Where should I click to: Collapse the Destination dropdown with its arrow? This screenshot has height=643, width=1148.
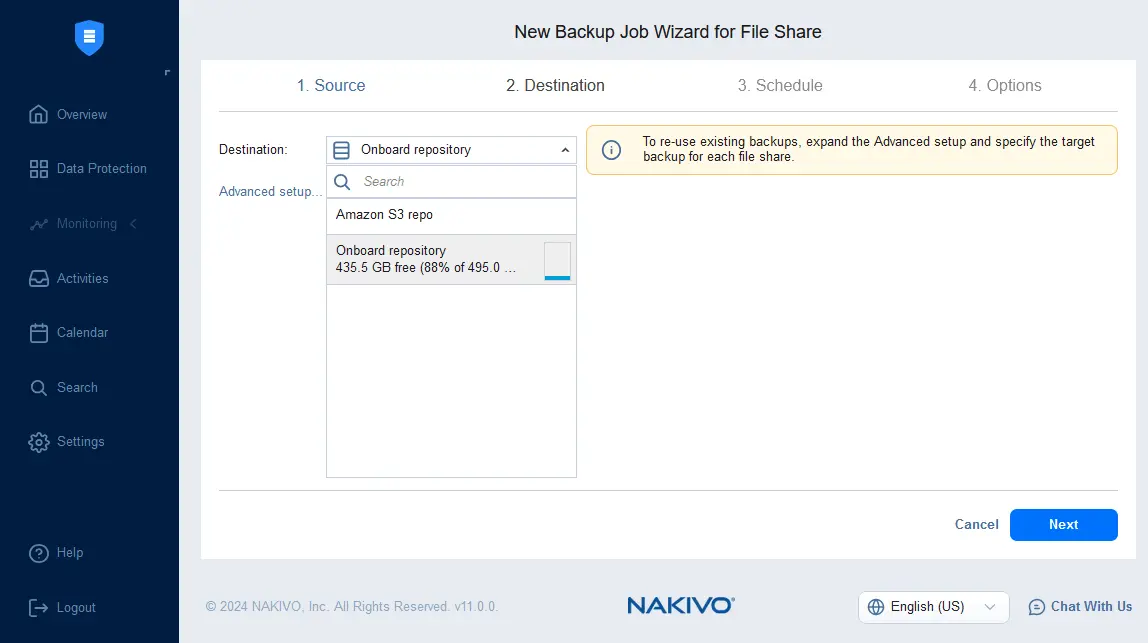point(565,150)
